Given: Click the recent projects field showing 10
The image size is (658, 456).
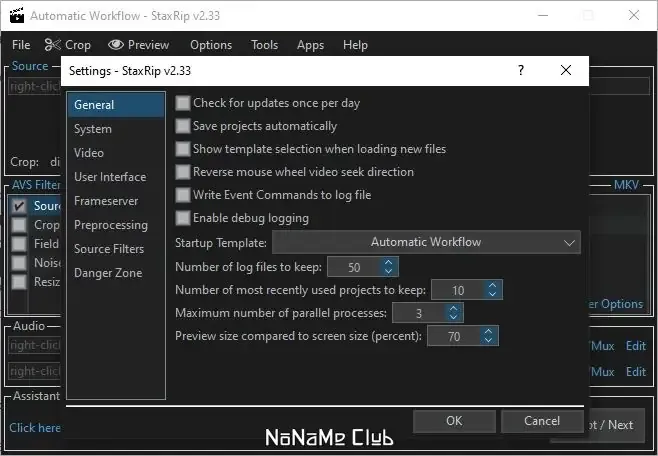Looking at the screenshot, I should pos(459,290).
